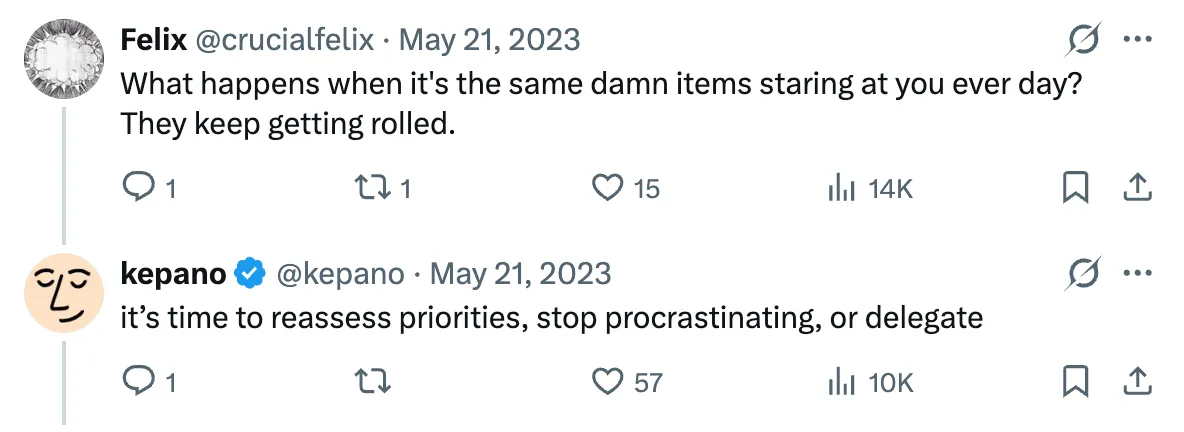
Task: Reply to Felix's tweet
Action: click(136, 187)
